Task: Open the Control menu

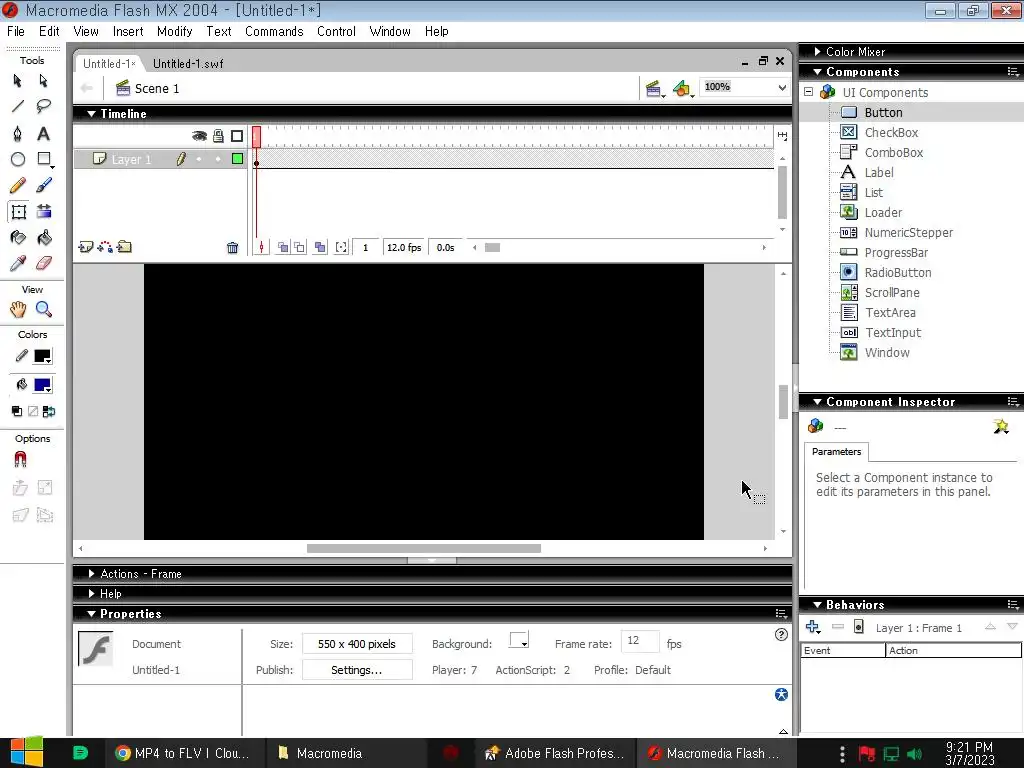Action: [336, 31]
